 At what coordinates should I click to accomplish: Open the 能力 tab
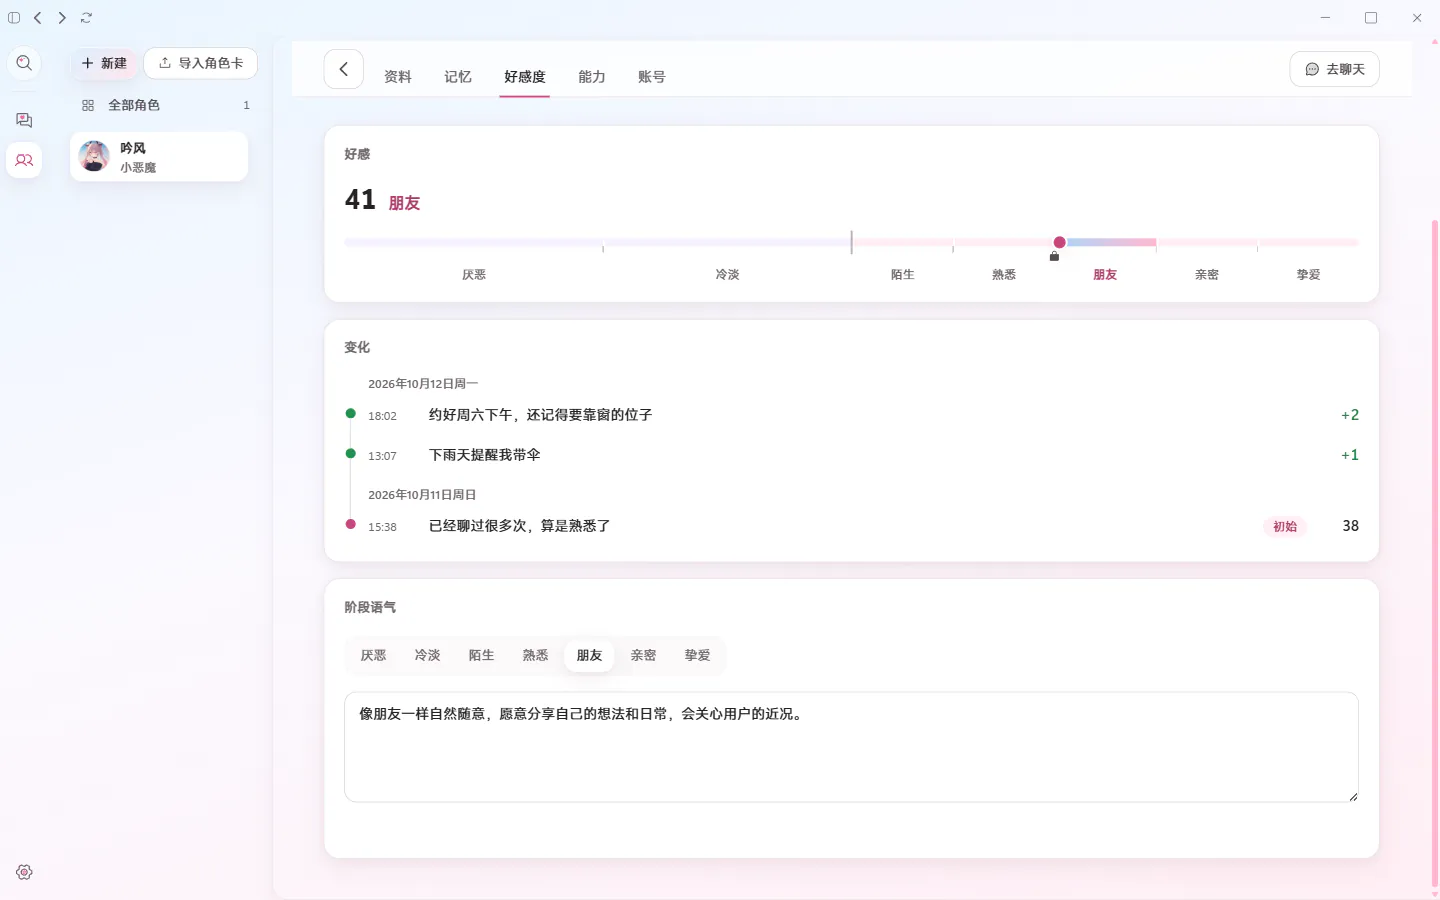point(592,77)
